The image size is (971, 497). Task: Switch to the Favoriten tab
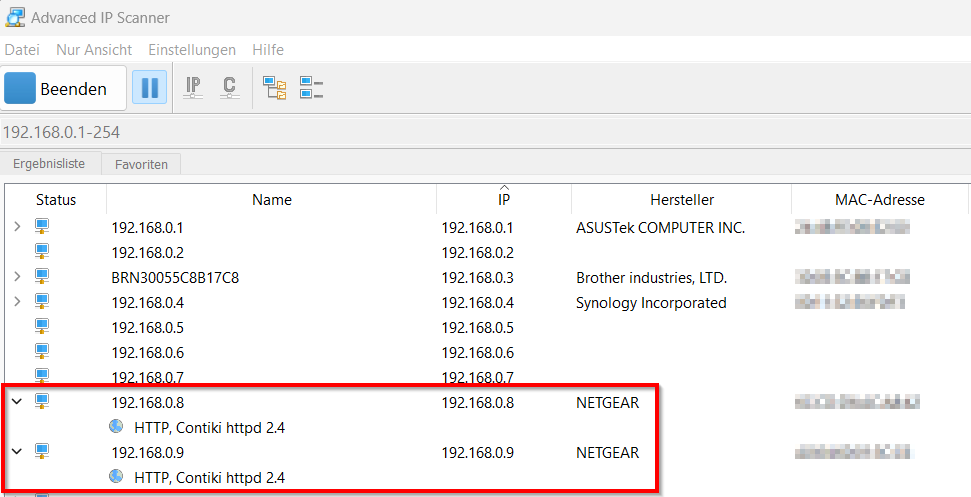[141, 165]
